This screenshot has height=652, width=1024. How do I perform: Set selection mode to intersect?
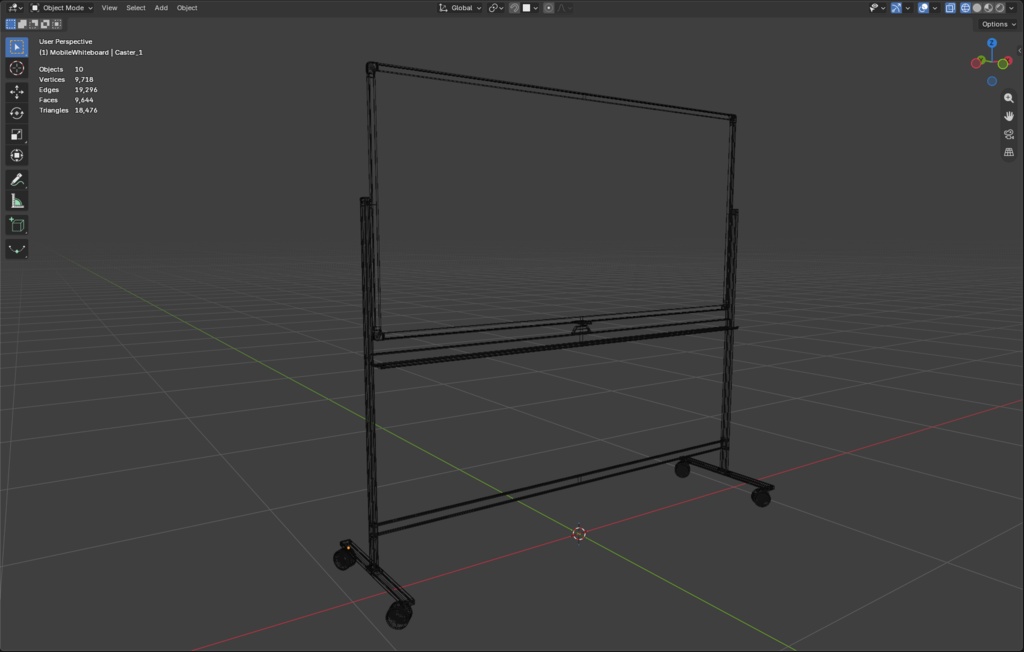(57, 24)
